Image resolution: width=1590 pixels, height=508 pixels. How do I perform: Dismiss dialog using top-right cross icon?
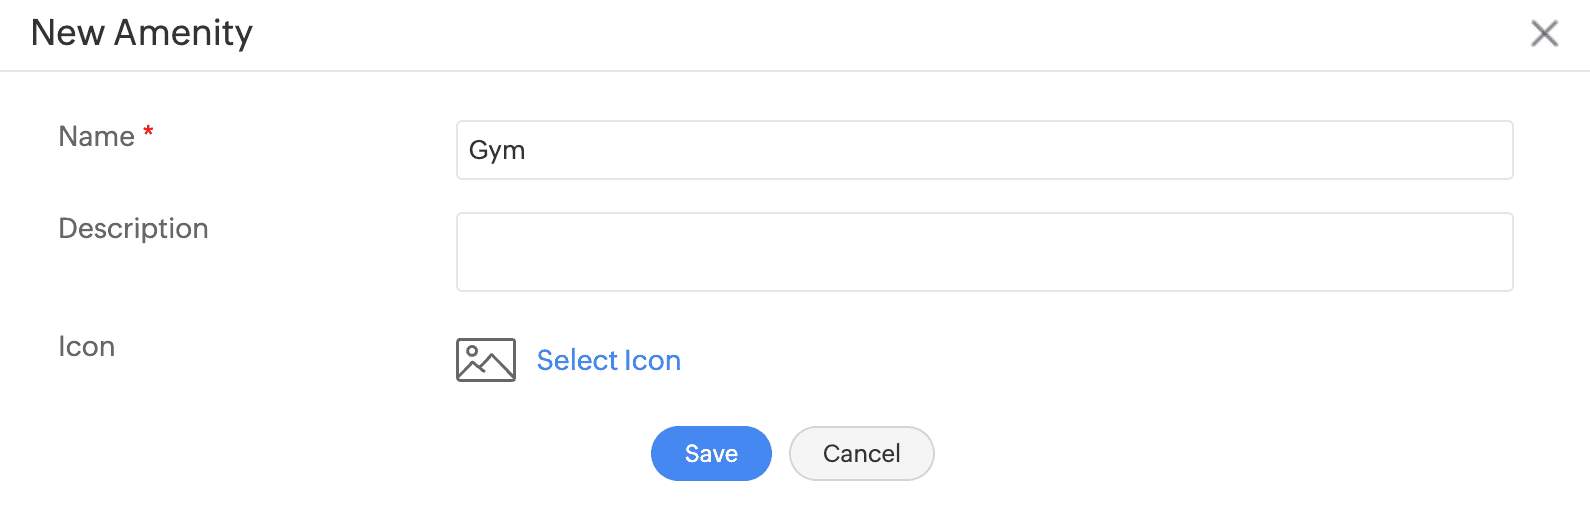(x=1544, y=34)
